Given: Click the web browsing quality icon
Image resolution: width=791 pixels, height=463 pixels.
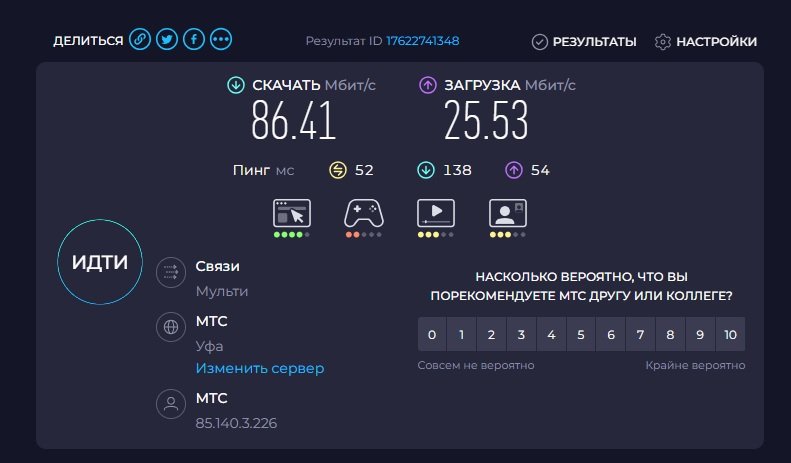Looking at the screenshot, I should point(292,213).
